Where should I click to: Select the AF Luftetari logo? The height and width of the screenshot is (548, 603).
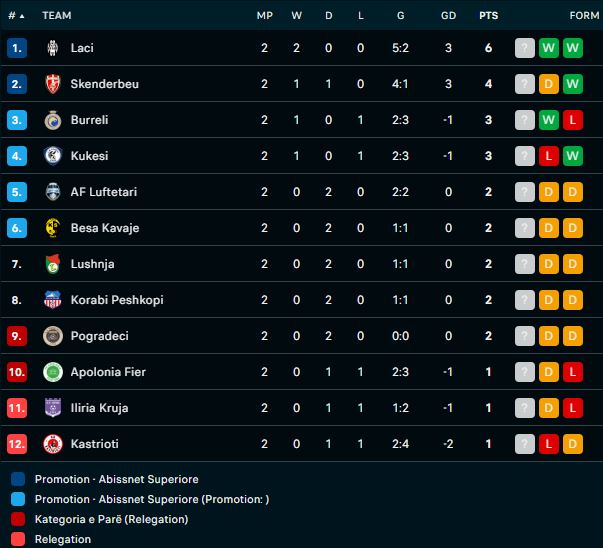(53, 192)
